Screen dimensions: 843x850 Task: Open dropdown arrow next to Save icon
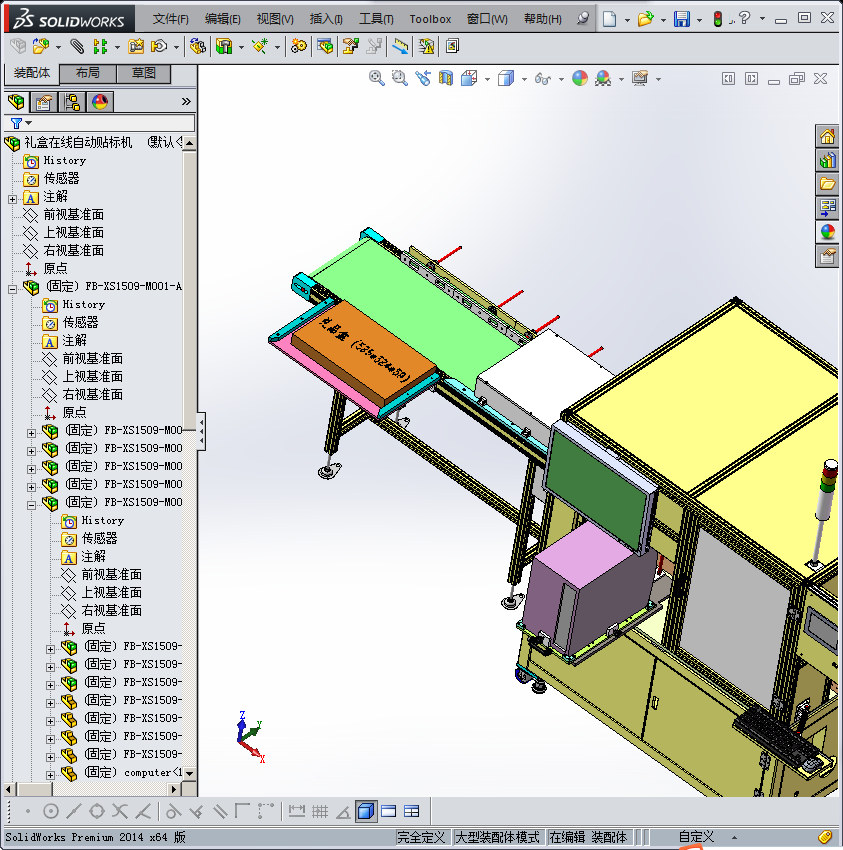tap(699, 20)
